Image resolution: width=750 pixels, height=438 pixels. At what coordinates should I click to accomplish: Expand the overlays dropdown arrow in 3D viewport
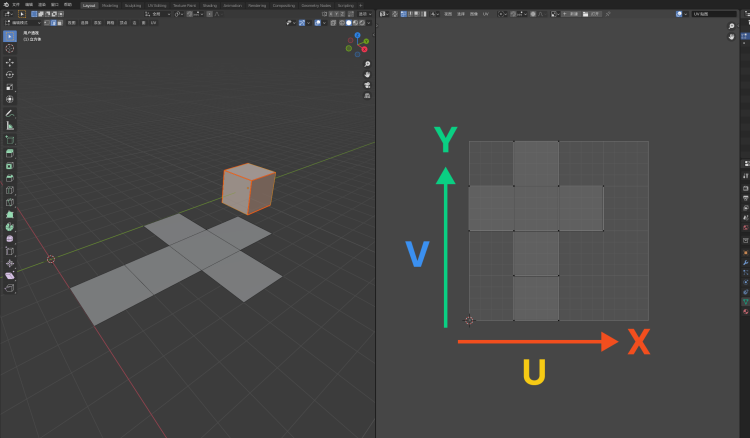(324, 22)
